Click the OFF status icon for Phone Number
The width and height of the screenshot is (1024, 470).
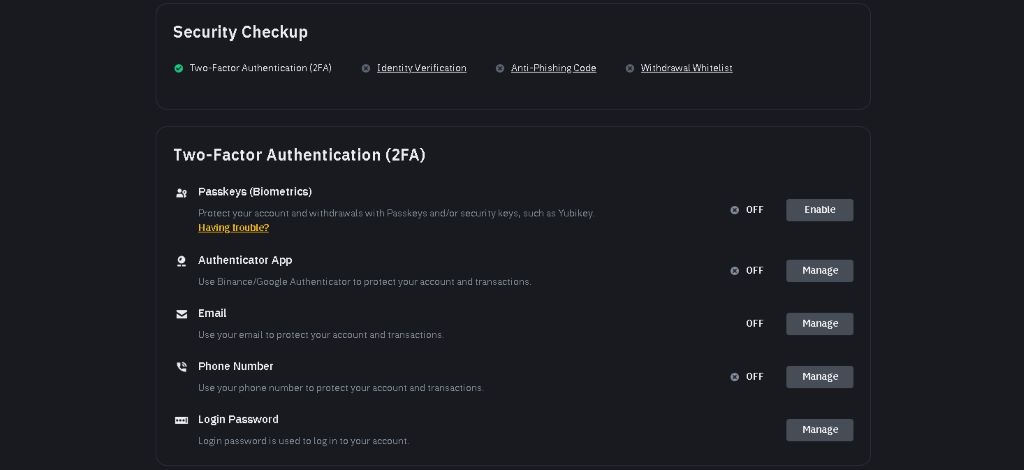[735, 377]
